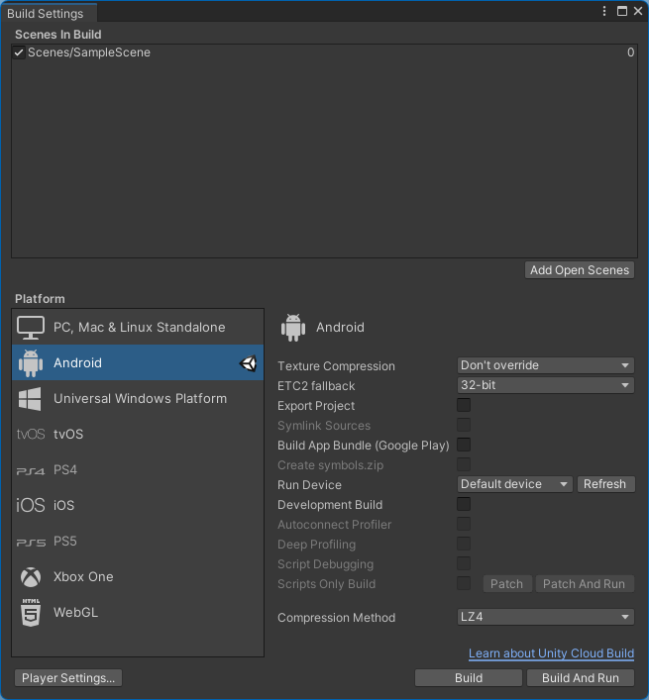
Task: Select the PS4 platform entry
Action: click(x=138, y=470)
